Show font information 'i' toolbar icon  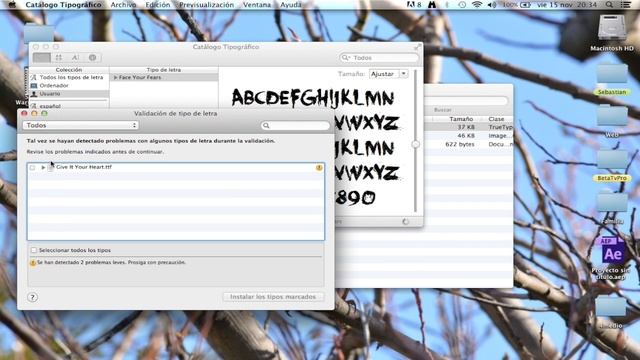click(93, 58)
